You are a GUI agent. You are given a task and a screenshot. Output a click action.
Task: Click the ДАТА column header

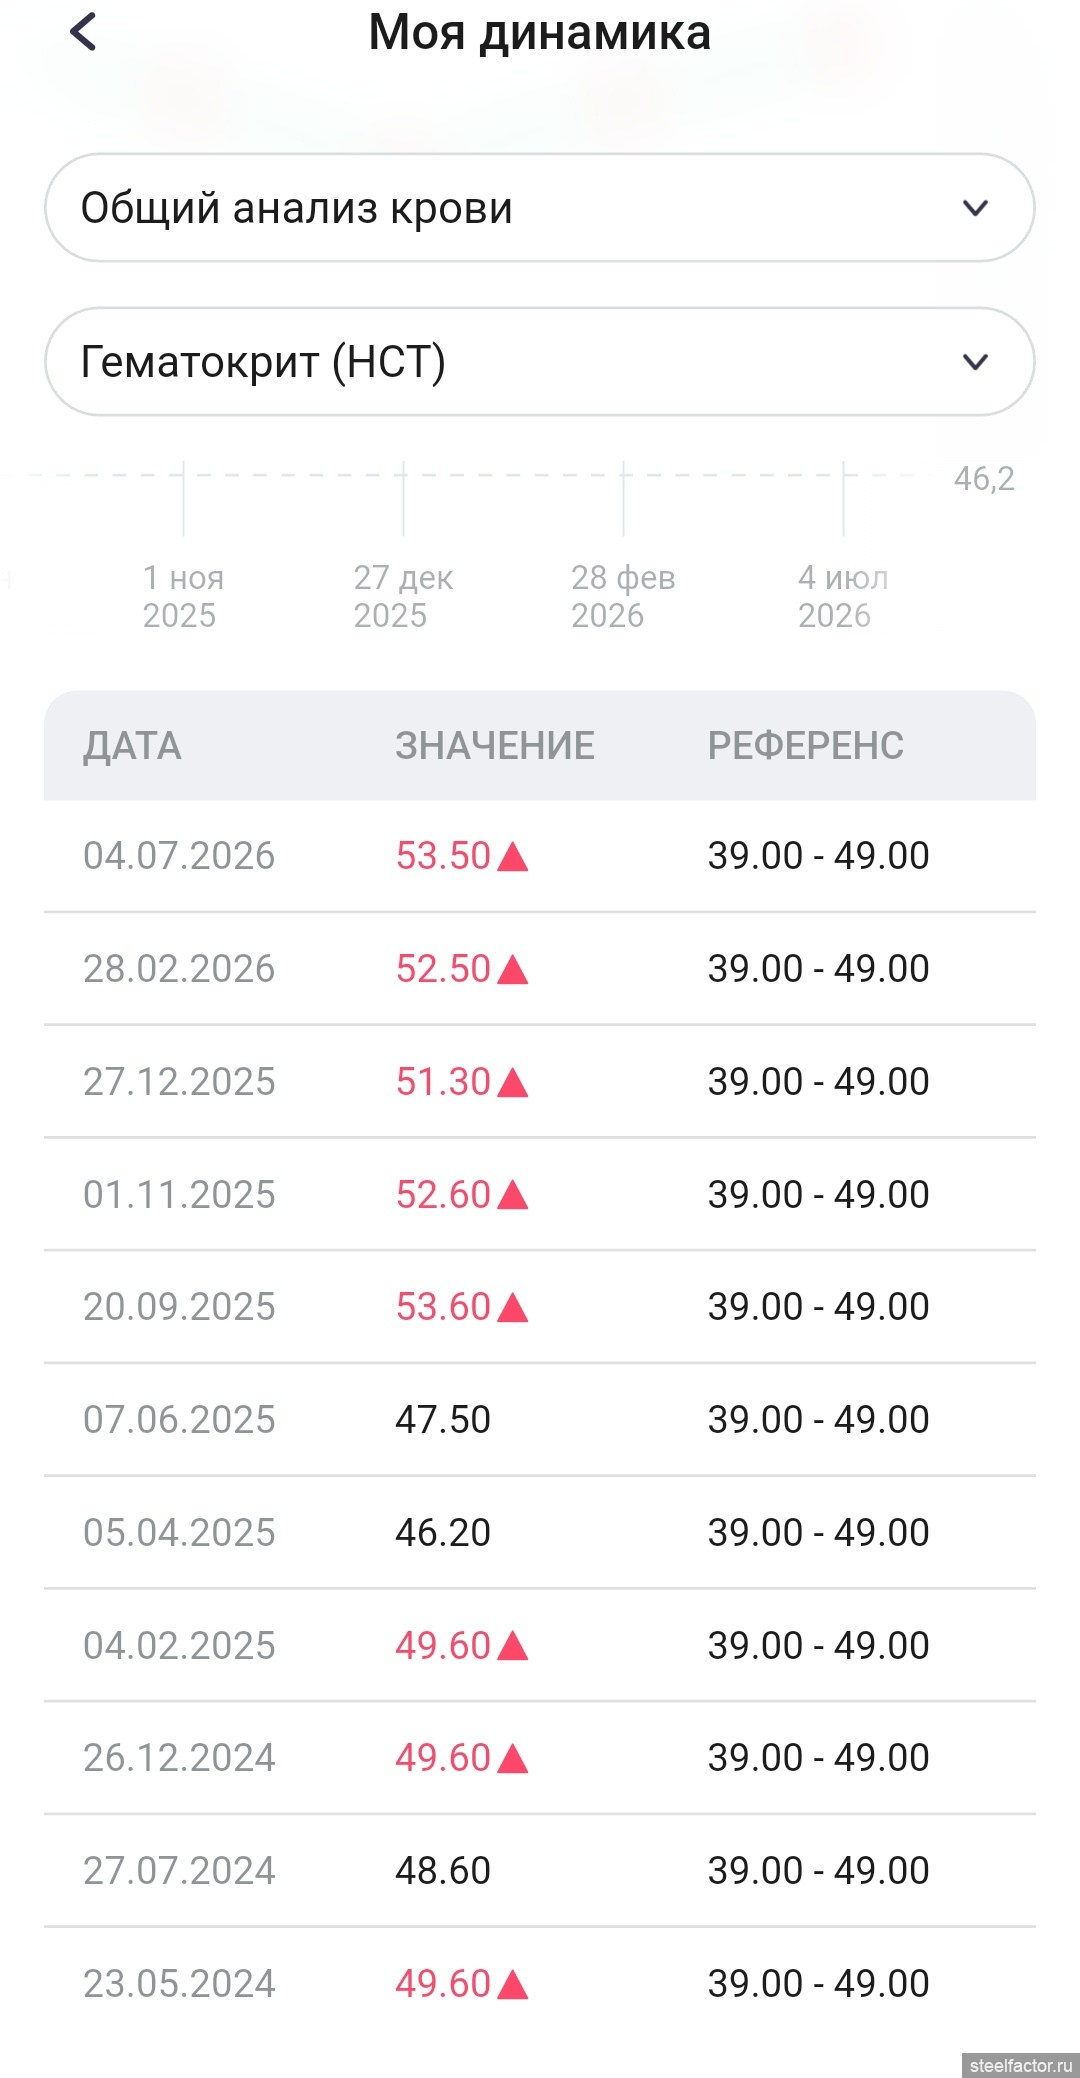pyautogui.click(x=132, y=746)
